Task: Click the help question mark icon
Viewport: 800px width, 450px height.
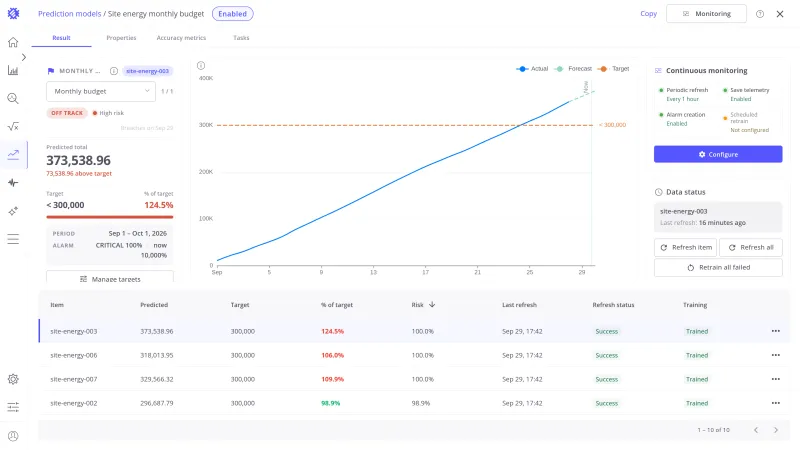Action: 760,14
